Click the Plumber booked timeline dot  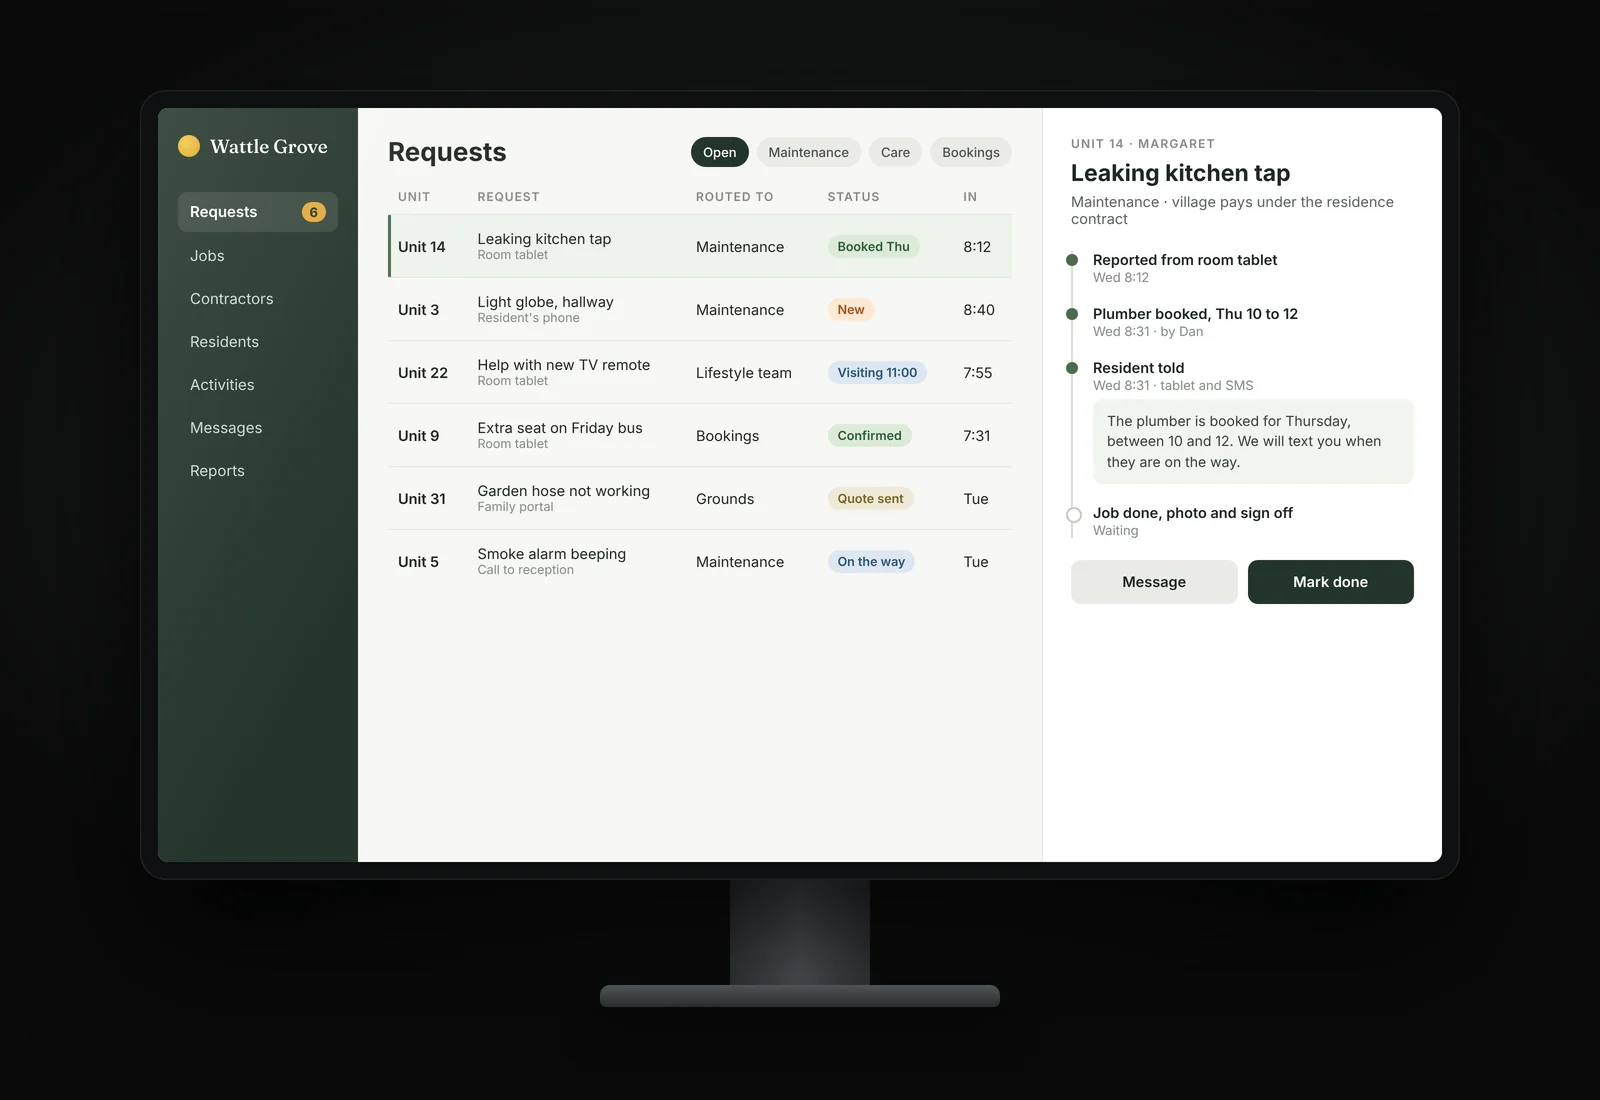[x=1072, y=314]
